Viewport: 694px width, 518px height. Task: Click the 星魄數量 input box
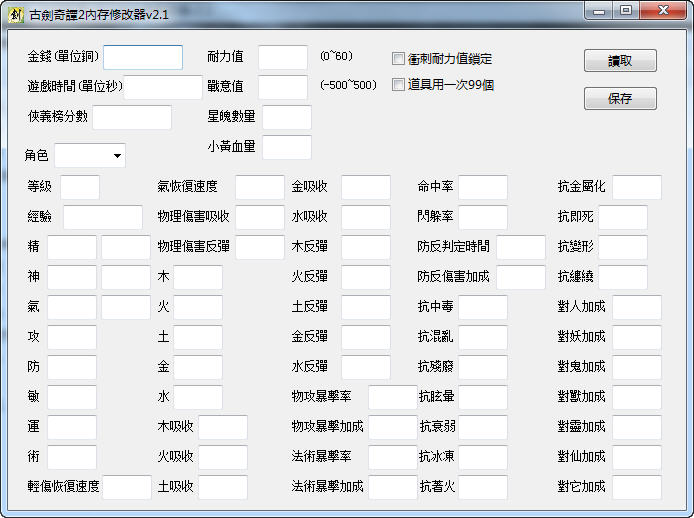(287, 117)
